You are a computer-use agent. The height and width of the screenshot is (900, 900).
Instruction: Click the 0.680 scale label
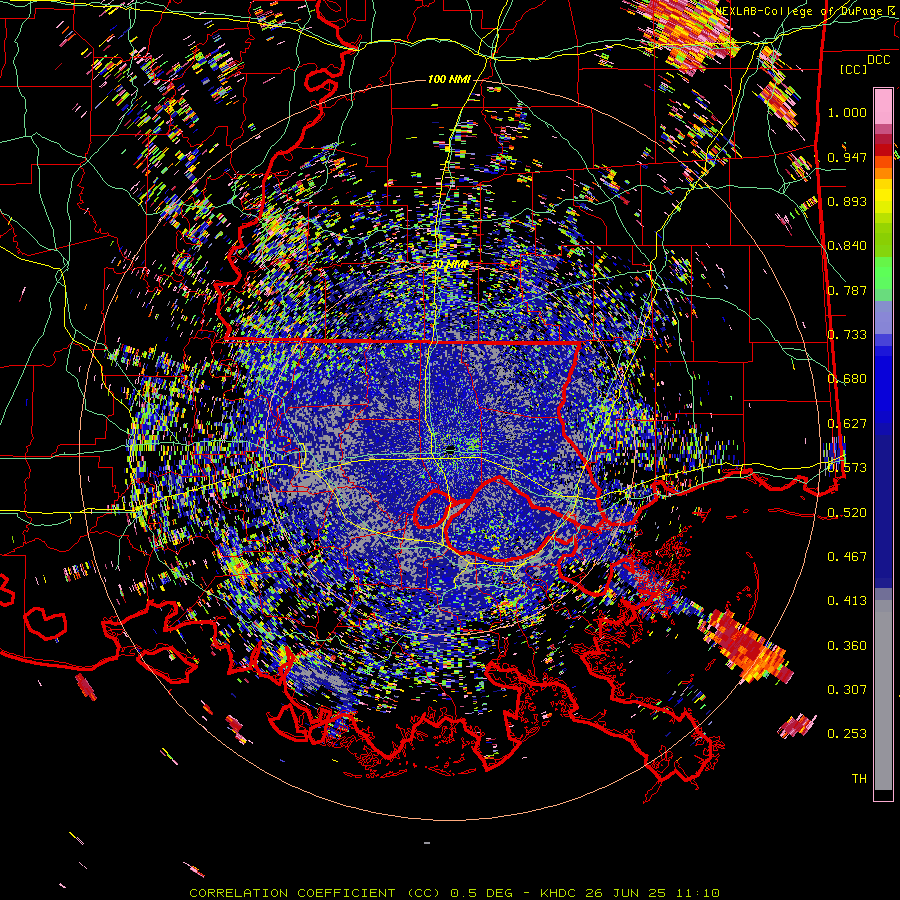coord(847,379)
